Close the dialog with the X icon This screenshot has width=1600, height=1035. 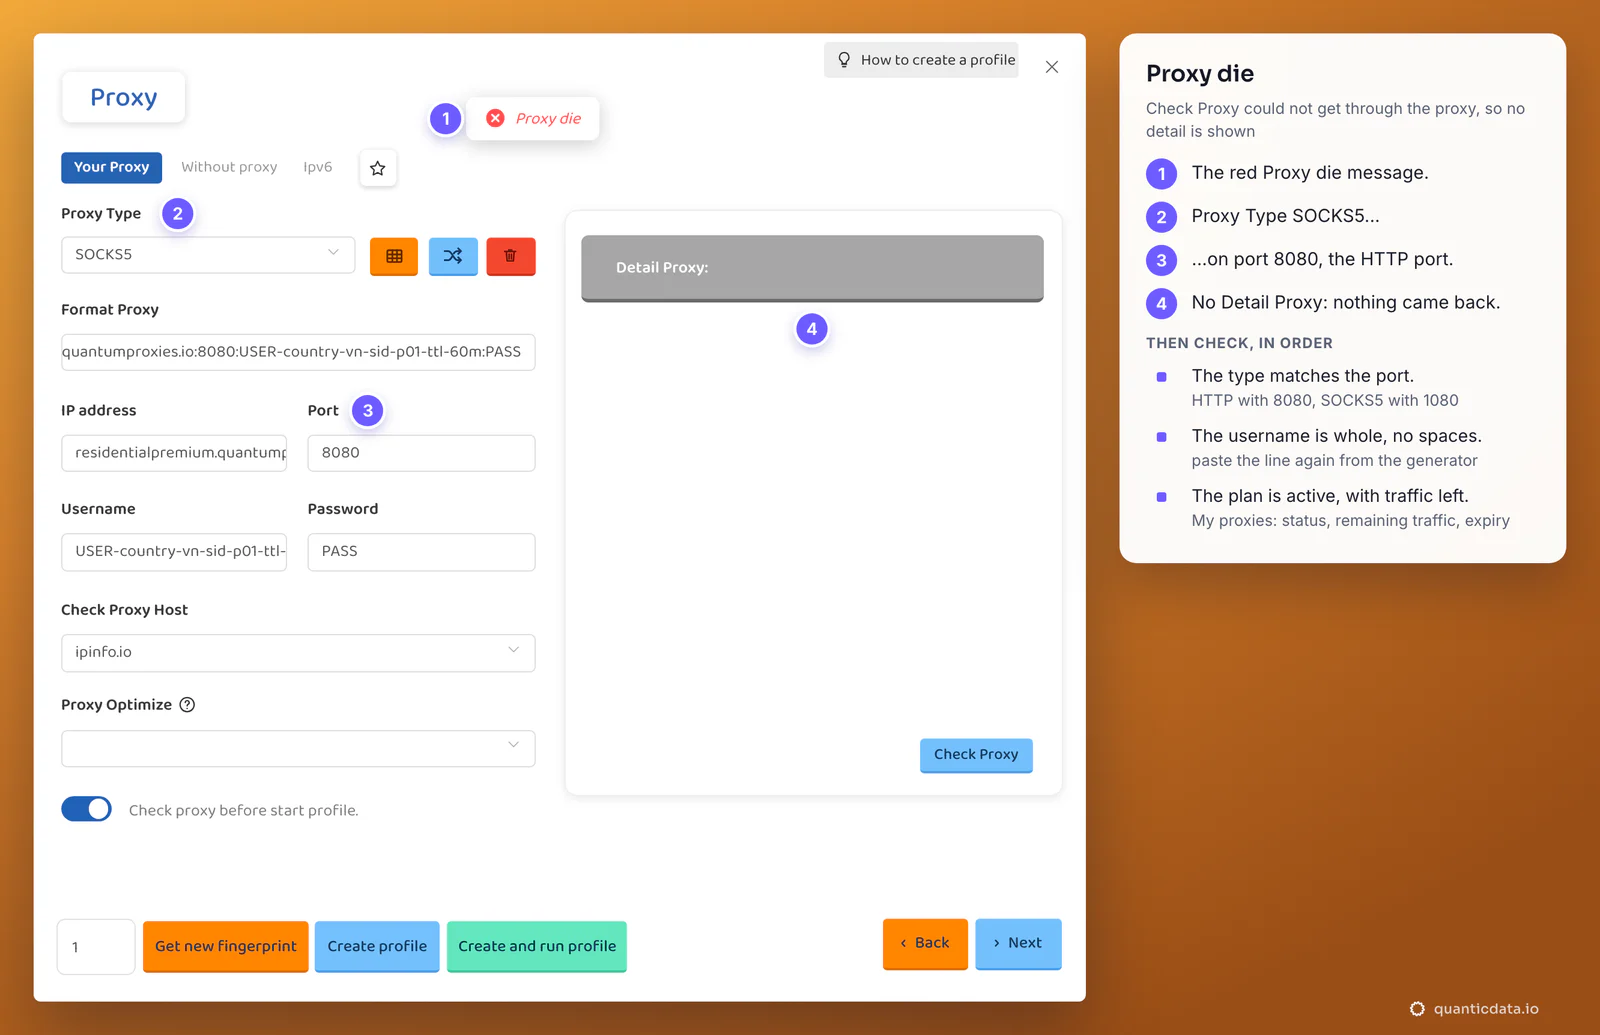(1052, 67)
